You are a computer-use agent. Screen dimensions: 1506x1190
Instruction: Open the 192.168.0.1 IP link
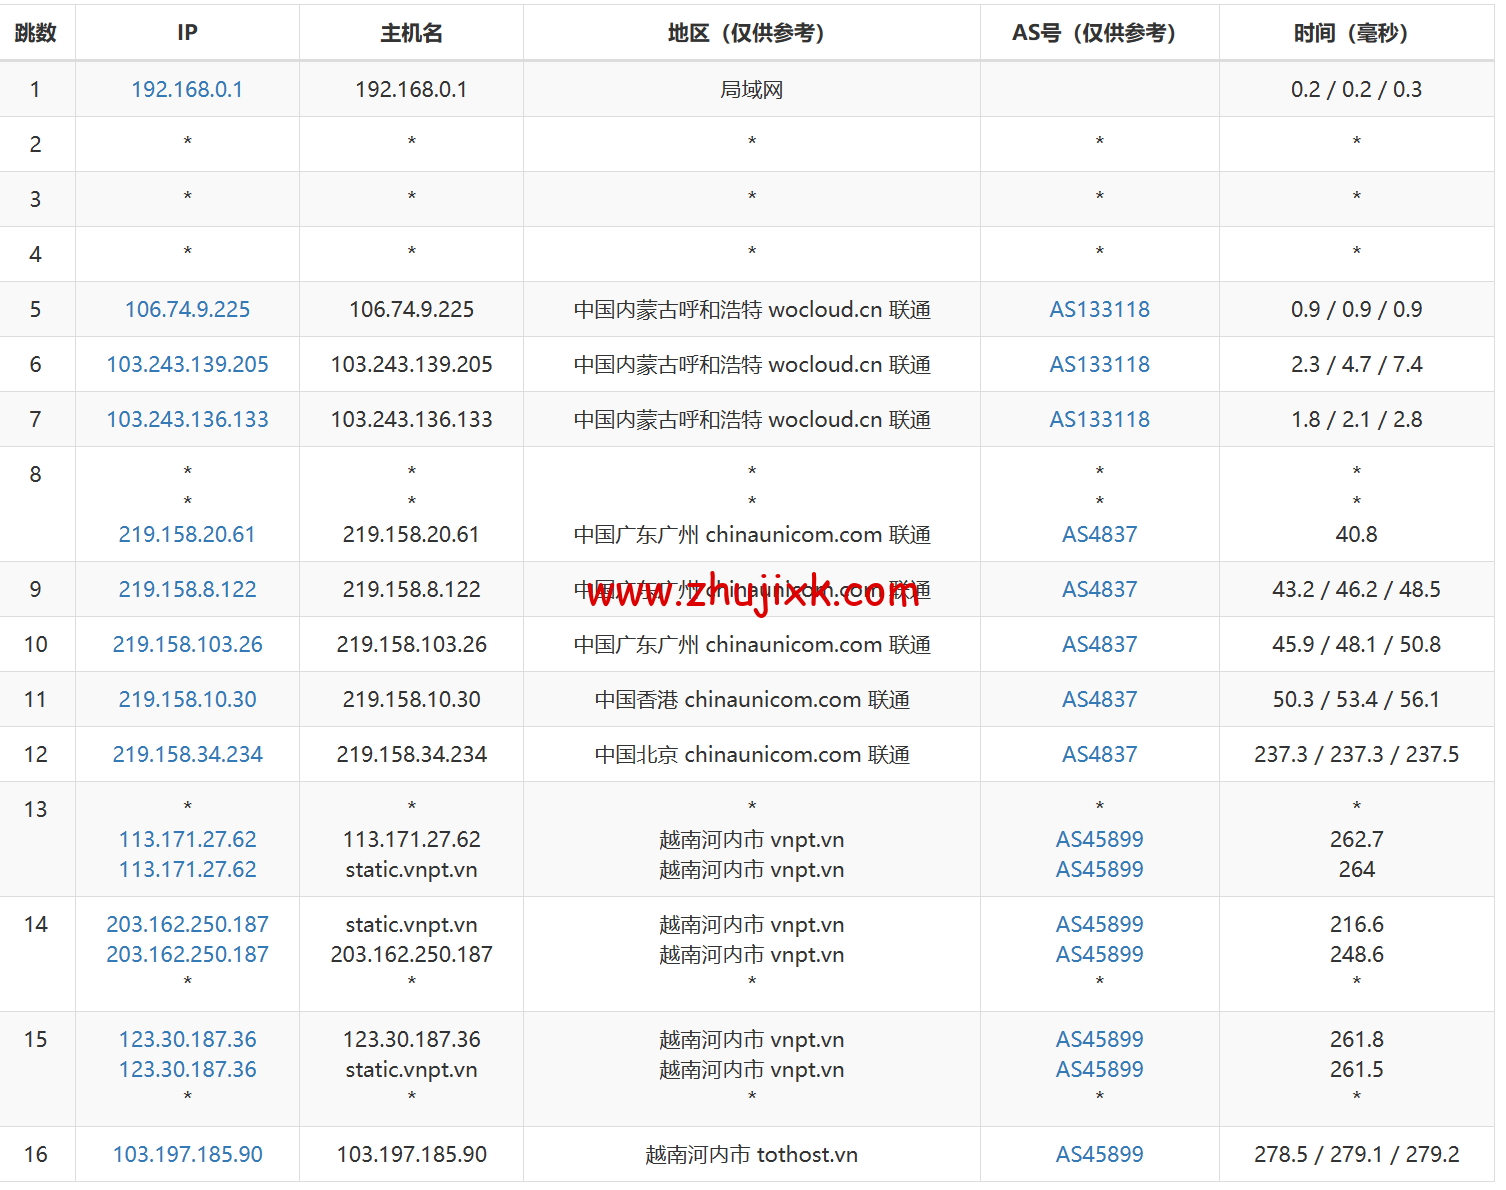click(187, 89)
